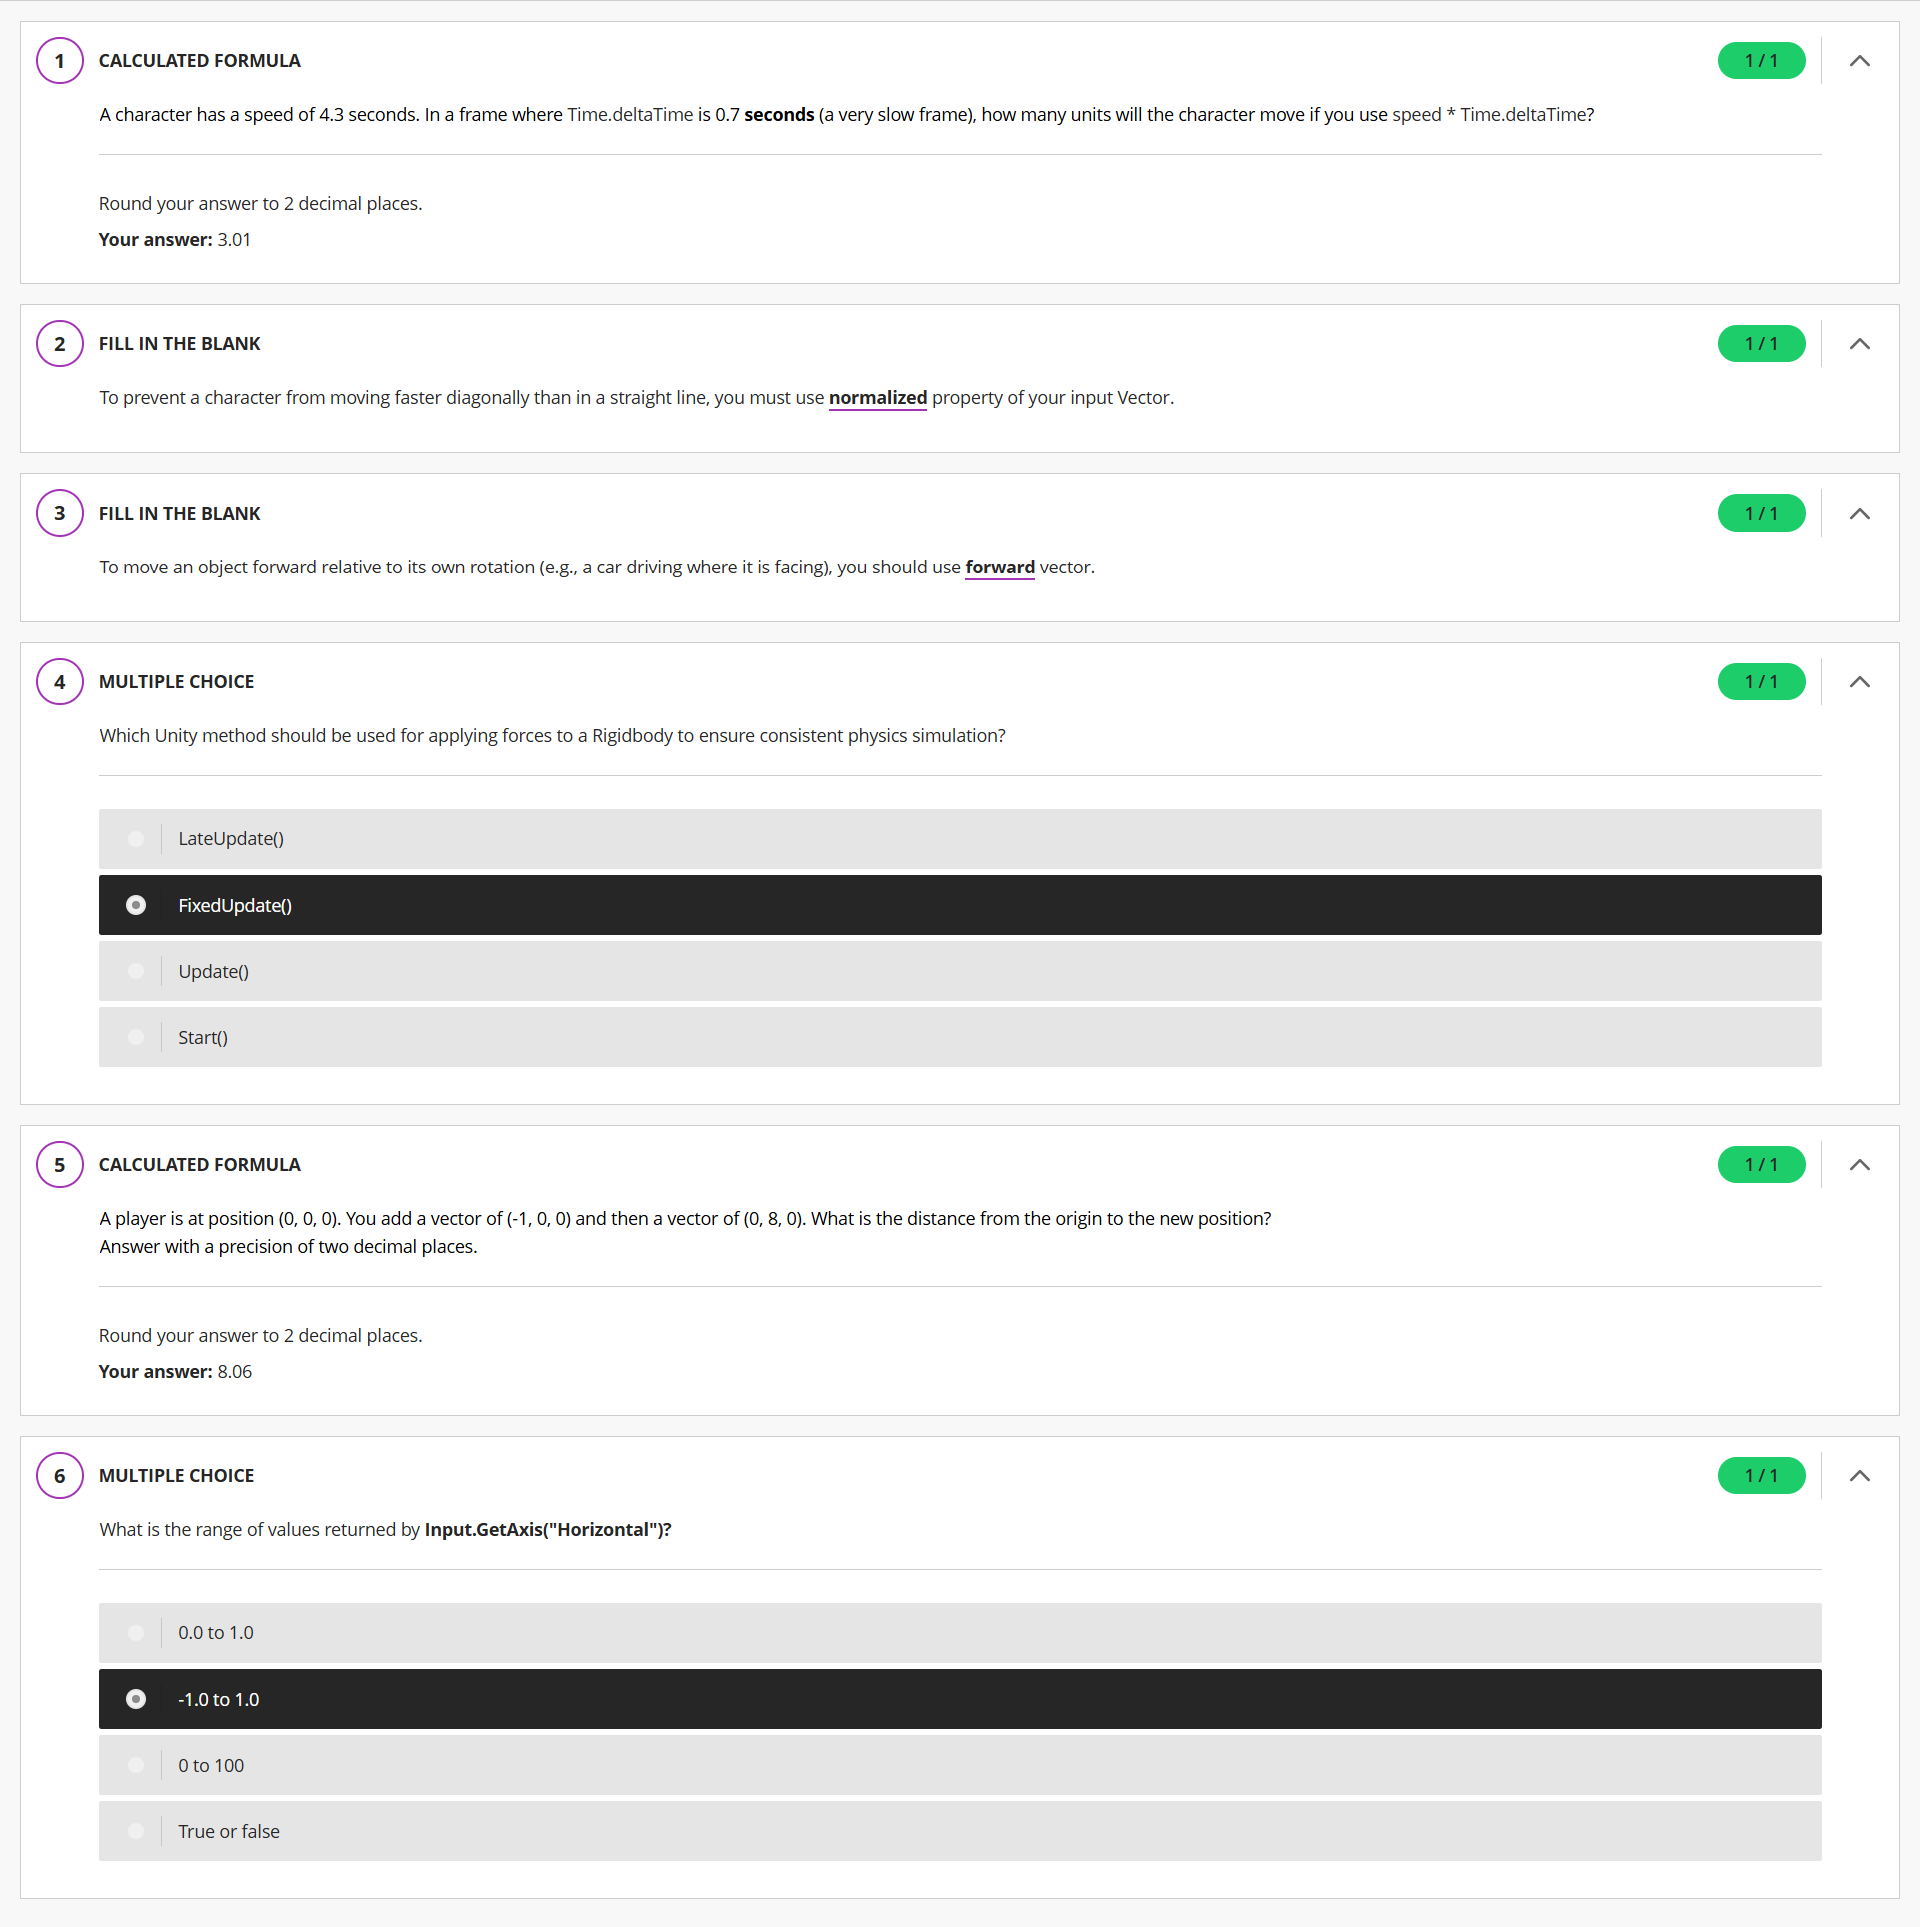Click the question 3 number circle
Image resolution: width=1920 pixels, height=1927 pixels.
click(x=60, y=513)
